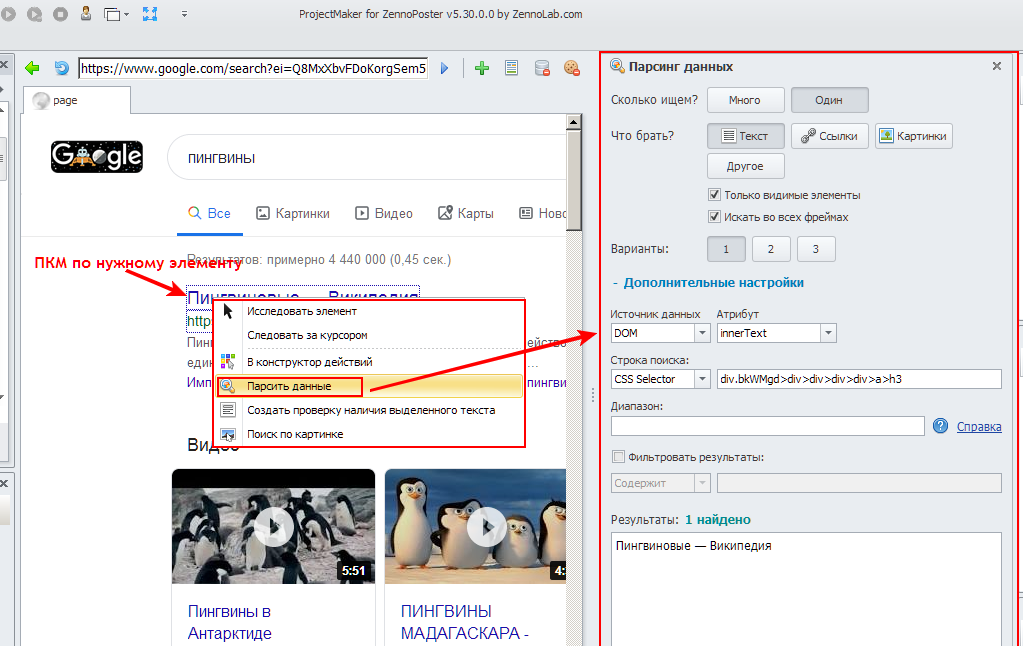Open the page source viewer icon
The image size is (1023, 646).
(512, 68)
